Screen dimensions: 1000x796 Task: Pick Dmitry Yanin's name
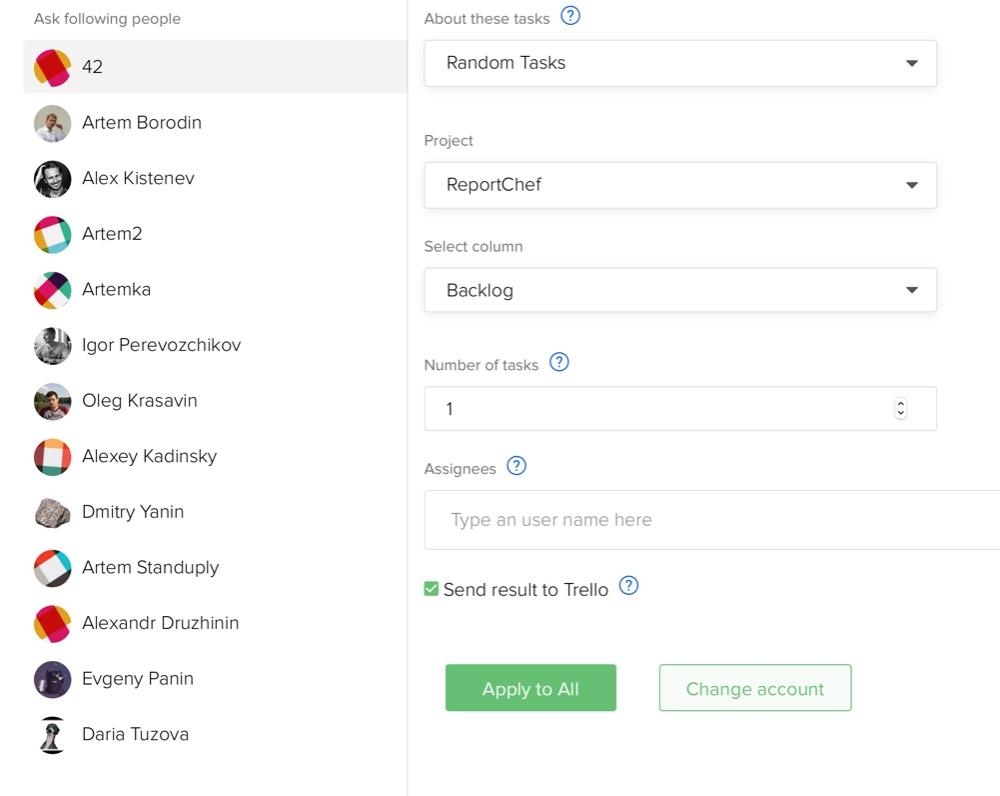(x=133, y=512)
